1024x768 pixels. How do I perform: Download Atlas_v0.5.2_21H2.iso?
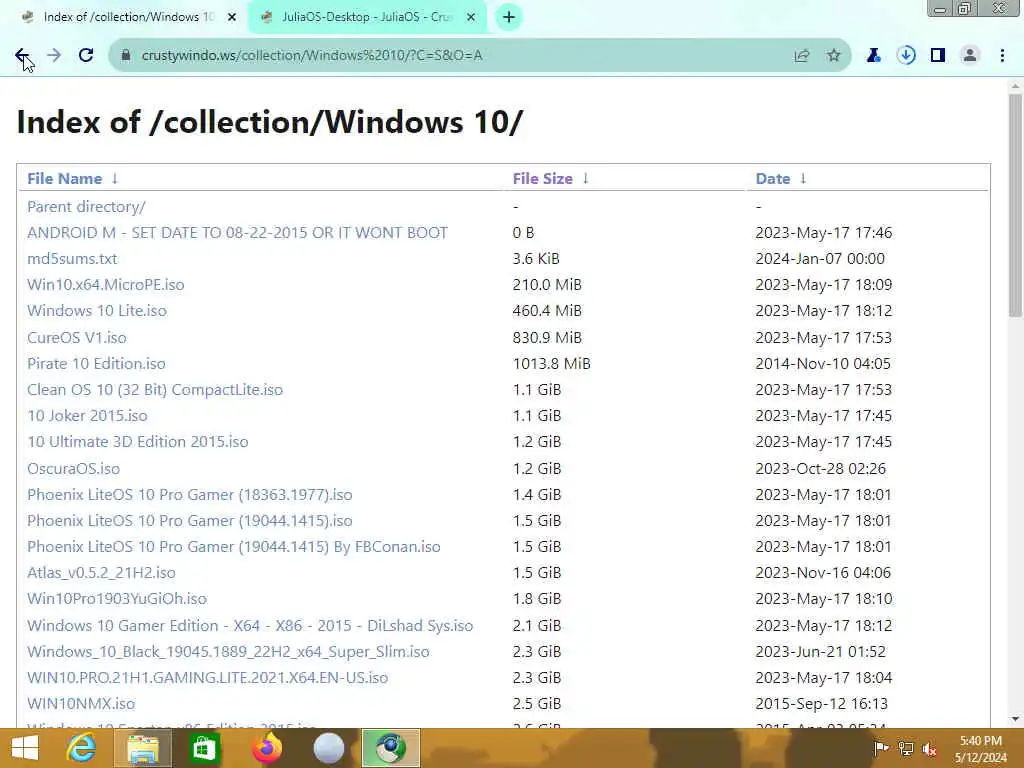(101, 573)
